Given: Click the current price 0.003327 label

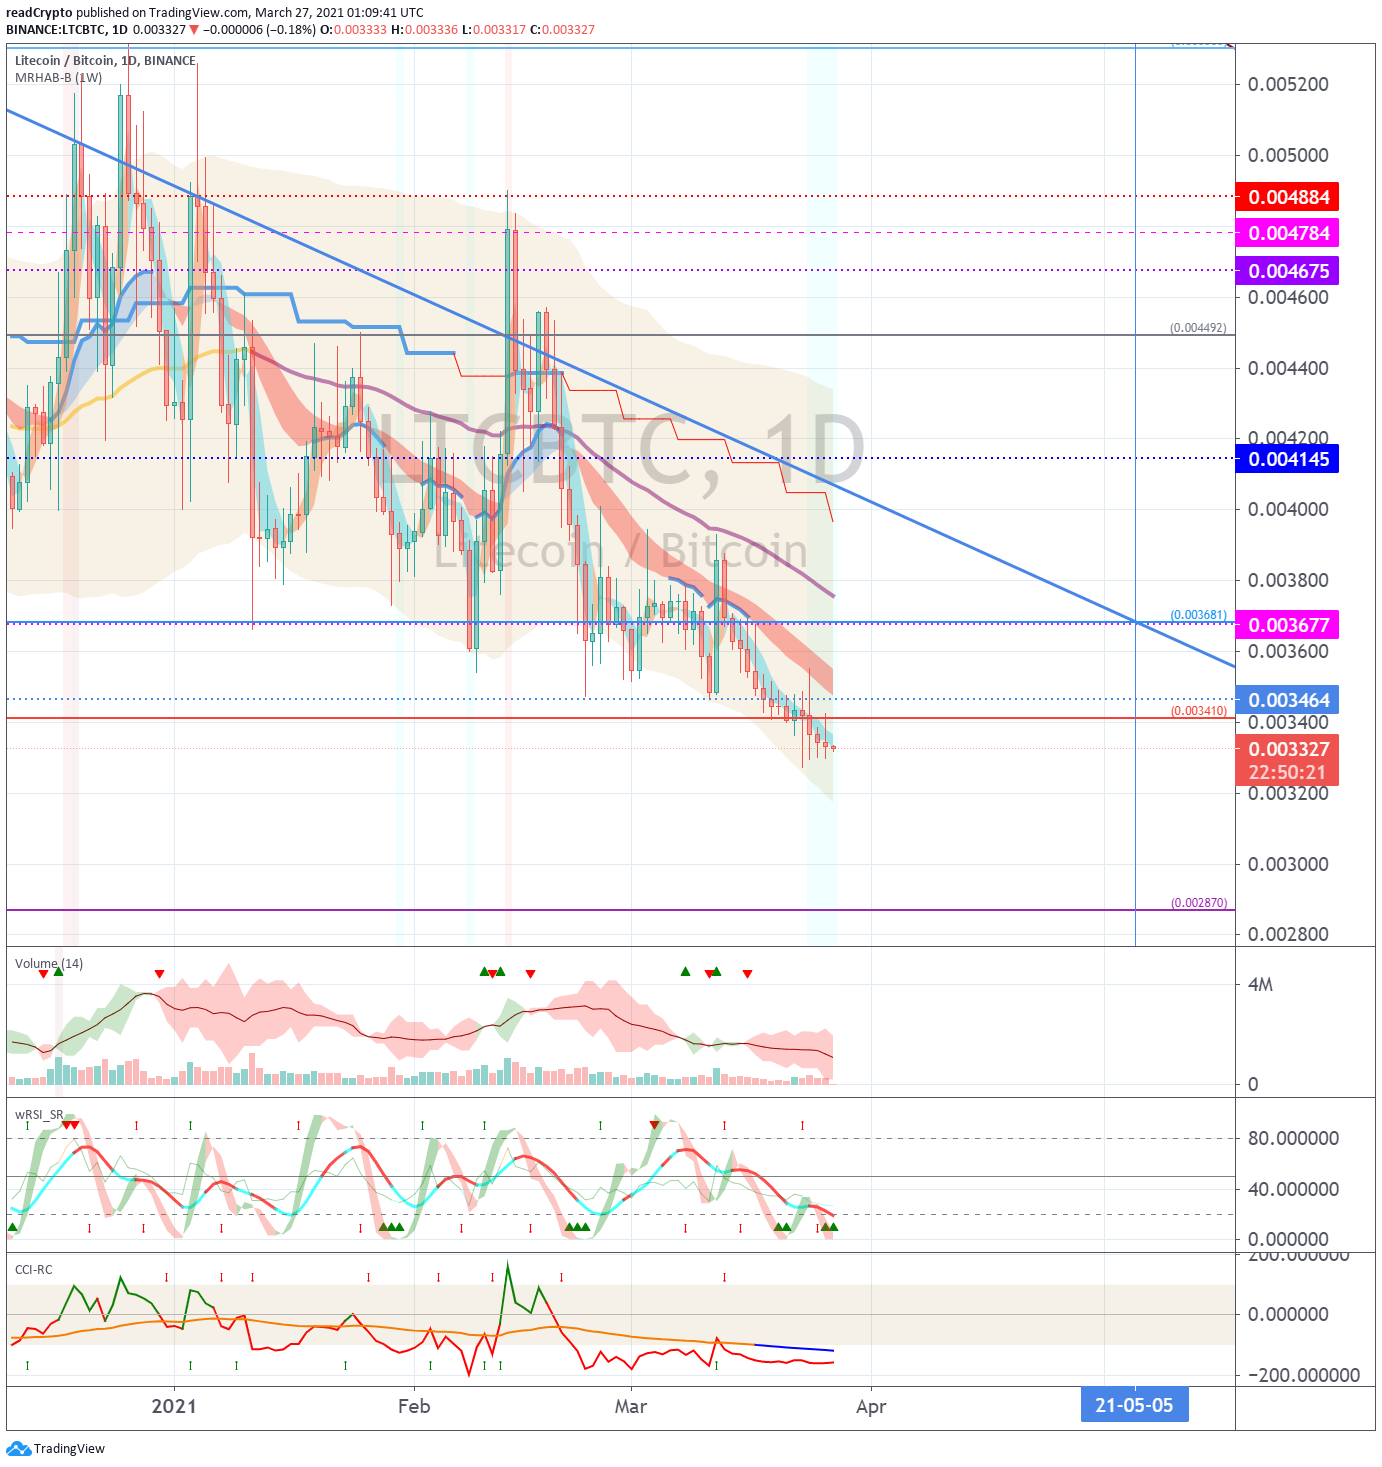Looking at the screenshot, I should point(1289,749).
